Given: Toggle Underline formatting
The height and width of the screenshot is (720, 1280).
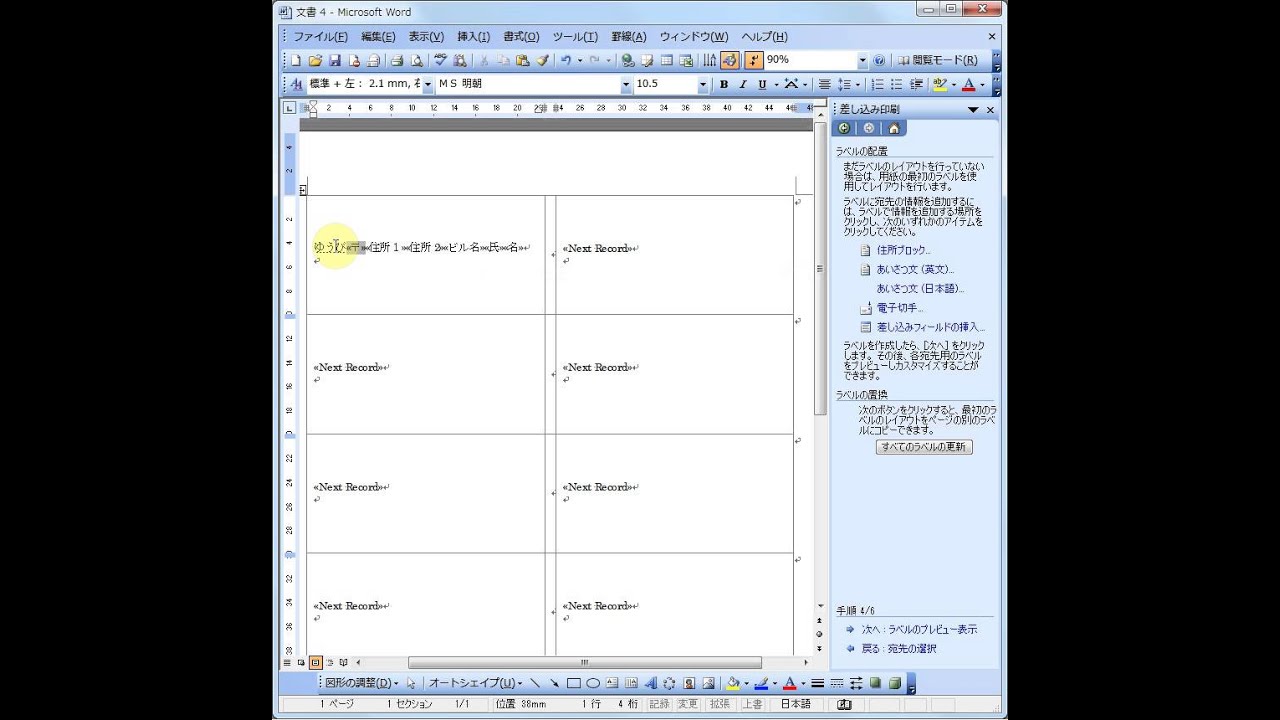Looking at the screenshot, I should point(762,85).
